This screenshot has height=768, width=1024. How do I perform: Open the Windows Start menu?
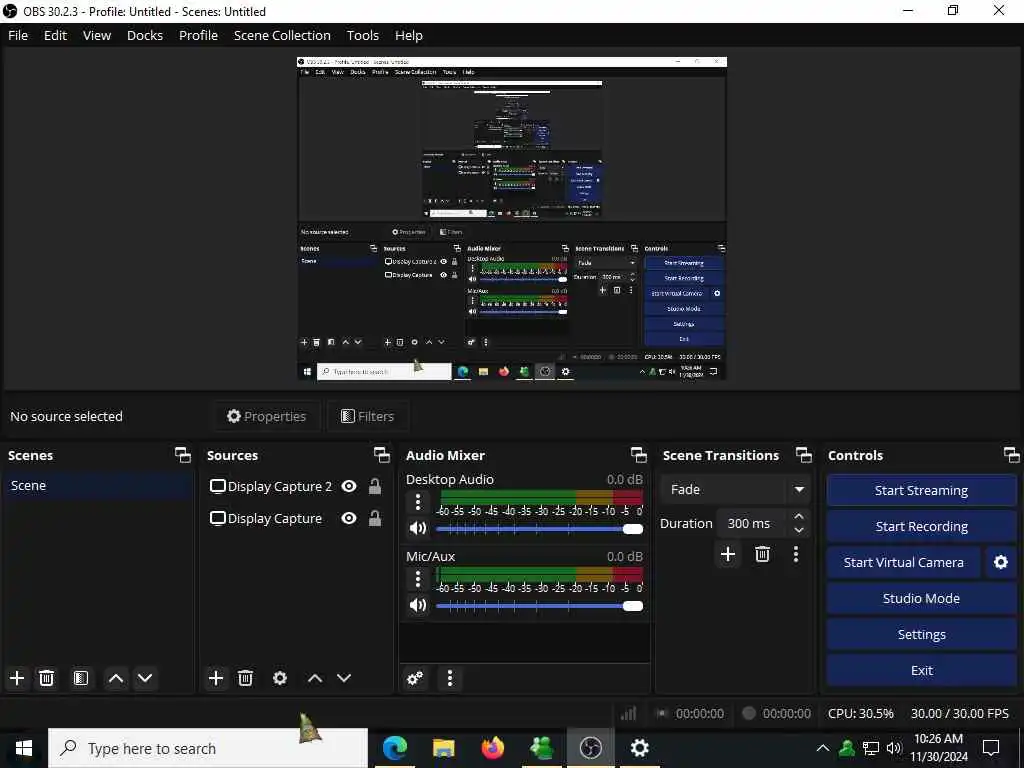(x=24, y=748)
